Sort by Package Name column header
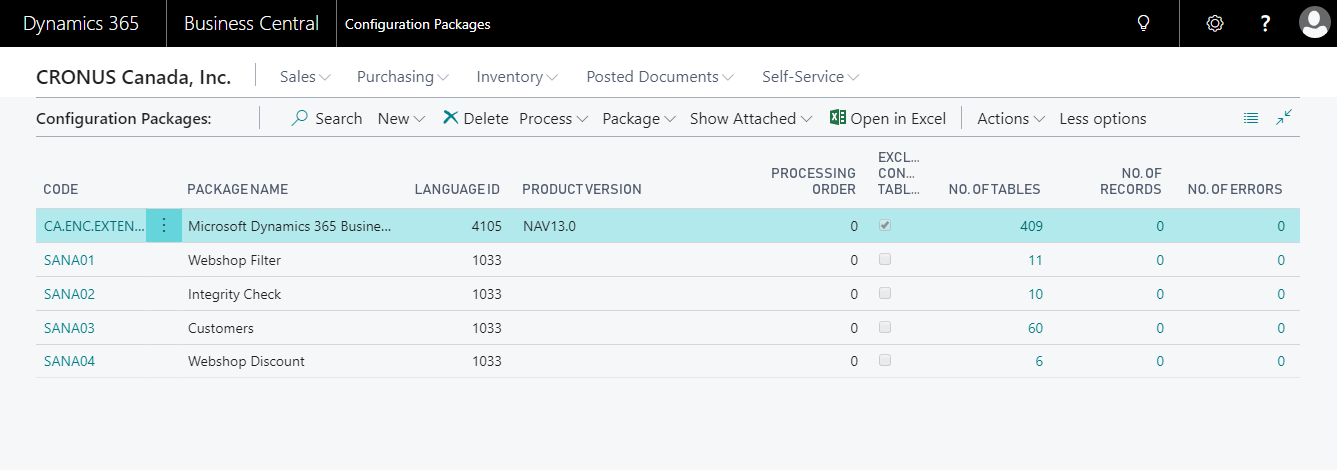The height and width of the screenshot is (470, 1337). tap(238, 189)
